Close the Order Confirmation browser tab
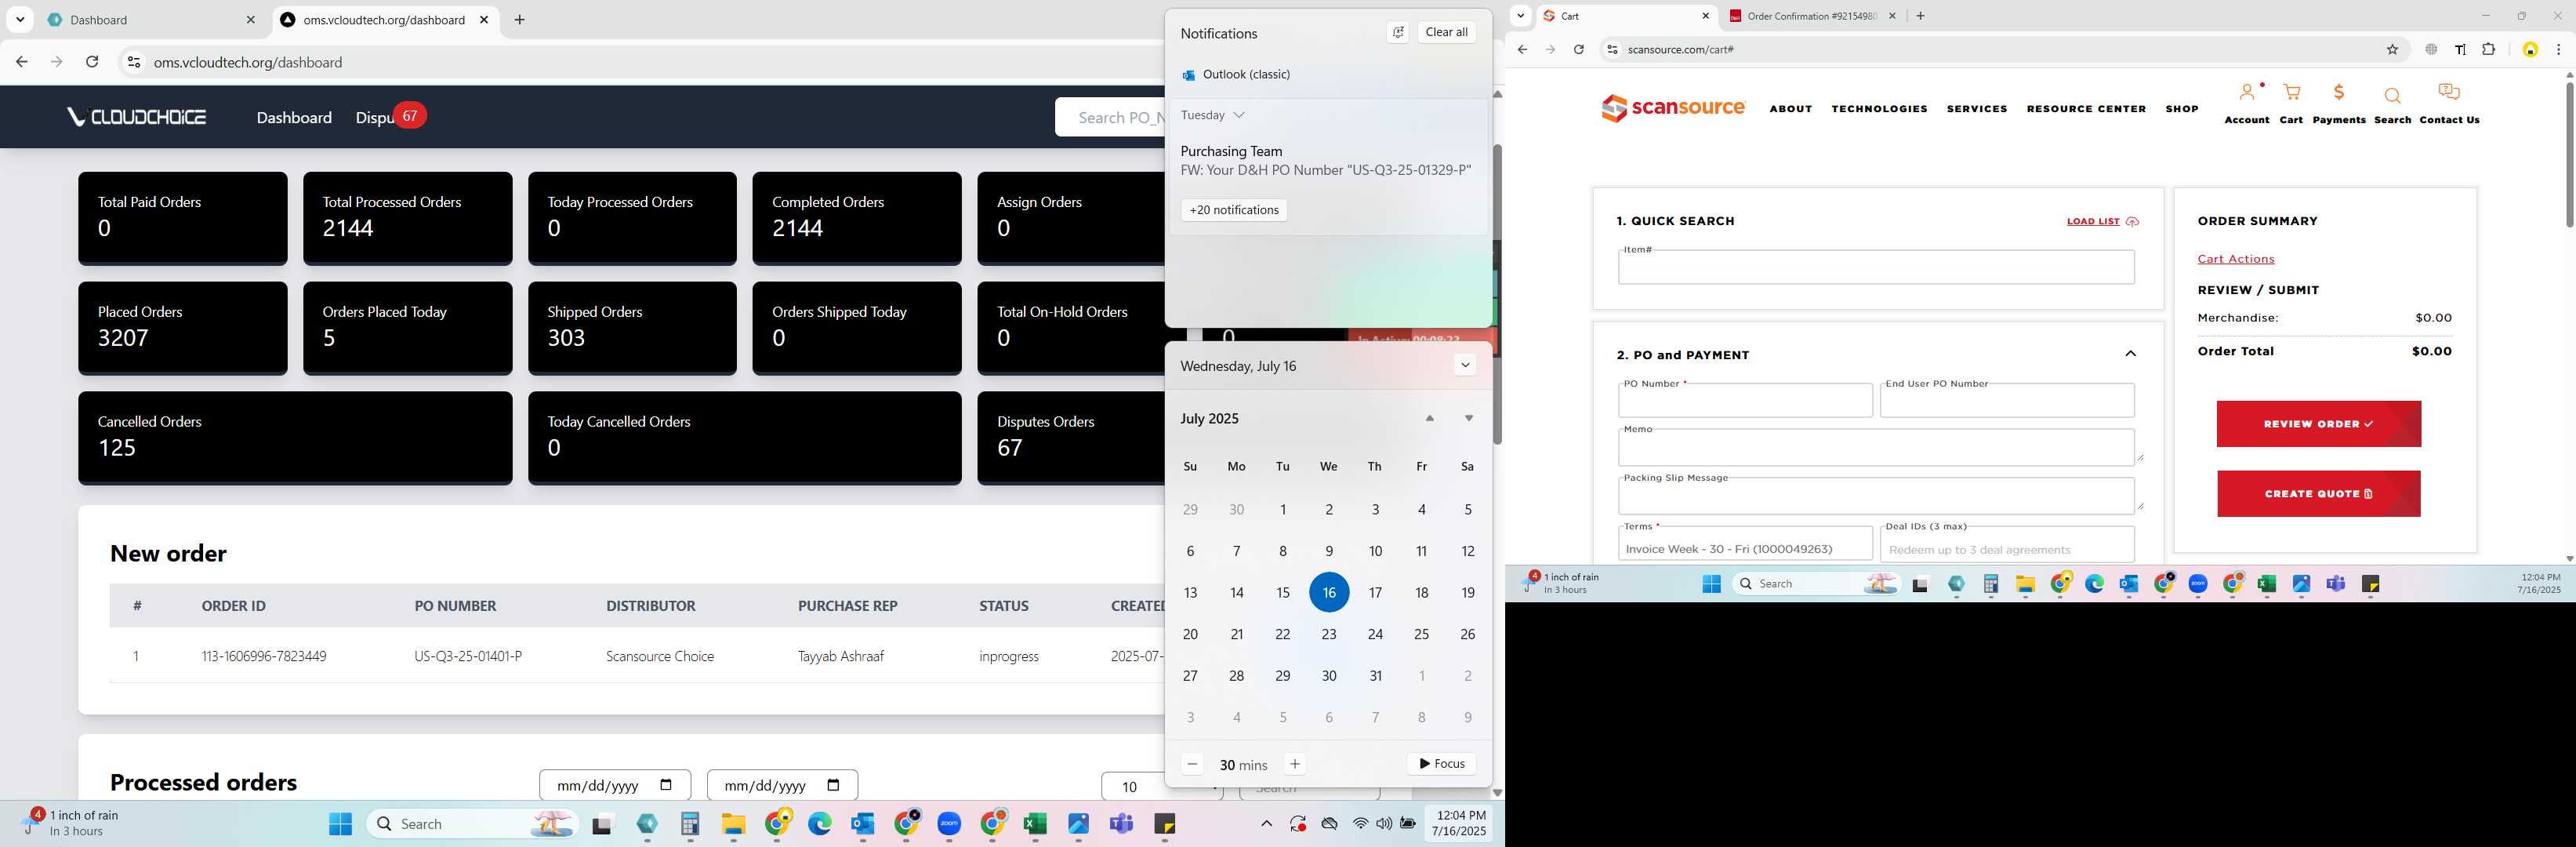Screen dimensions: 2576x847 pyautogui.click(x=1892, y=16)
